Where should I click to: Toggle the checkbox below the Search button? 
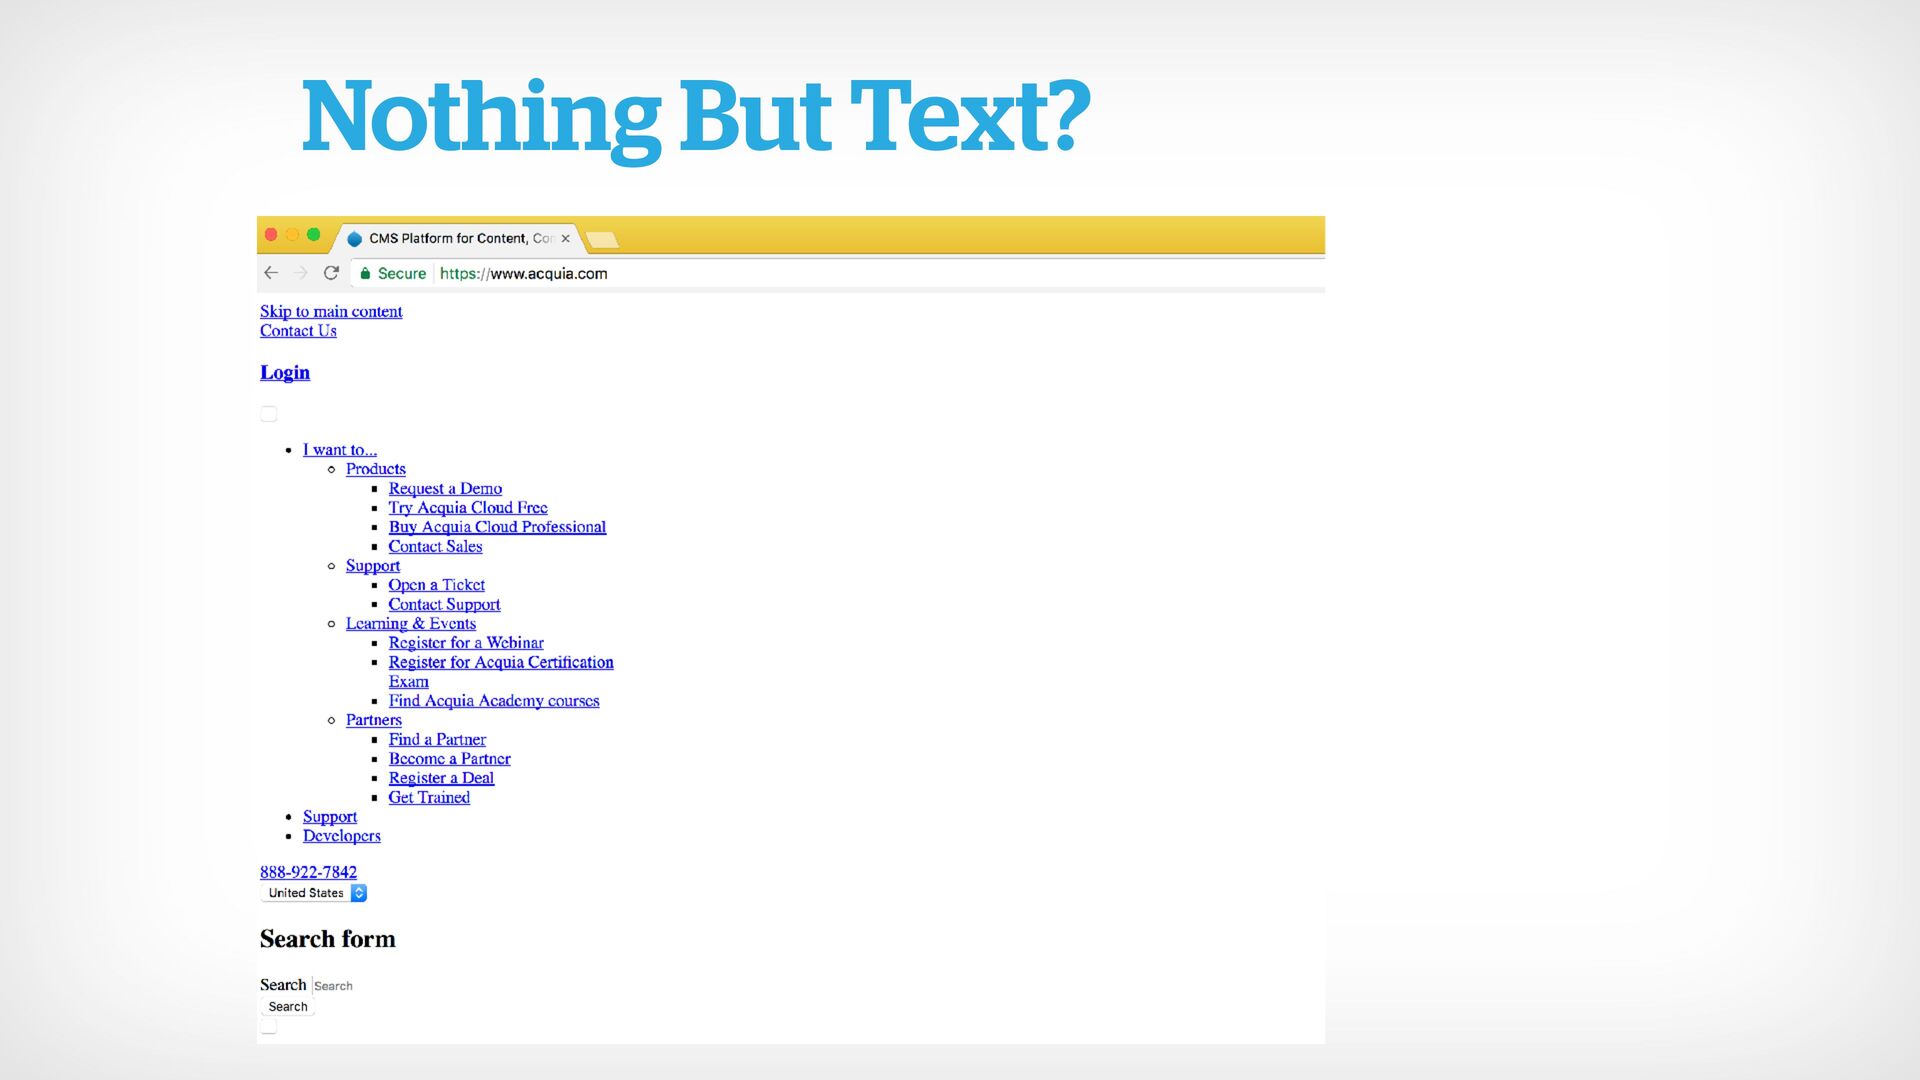pyautogui.click(x=268, y=1027)
